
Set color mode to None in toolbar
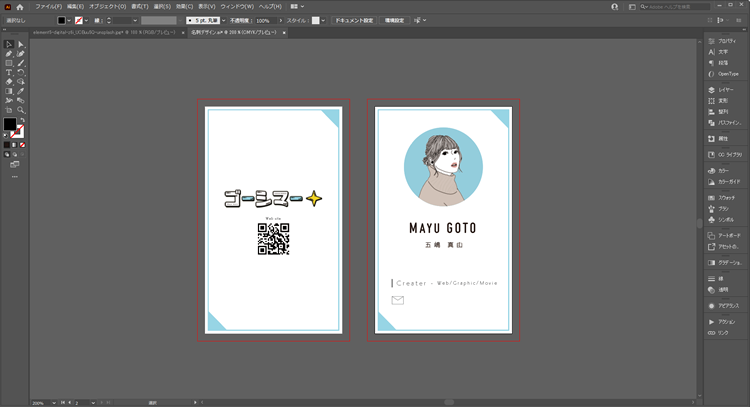click(x=22, y=144)
